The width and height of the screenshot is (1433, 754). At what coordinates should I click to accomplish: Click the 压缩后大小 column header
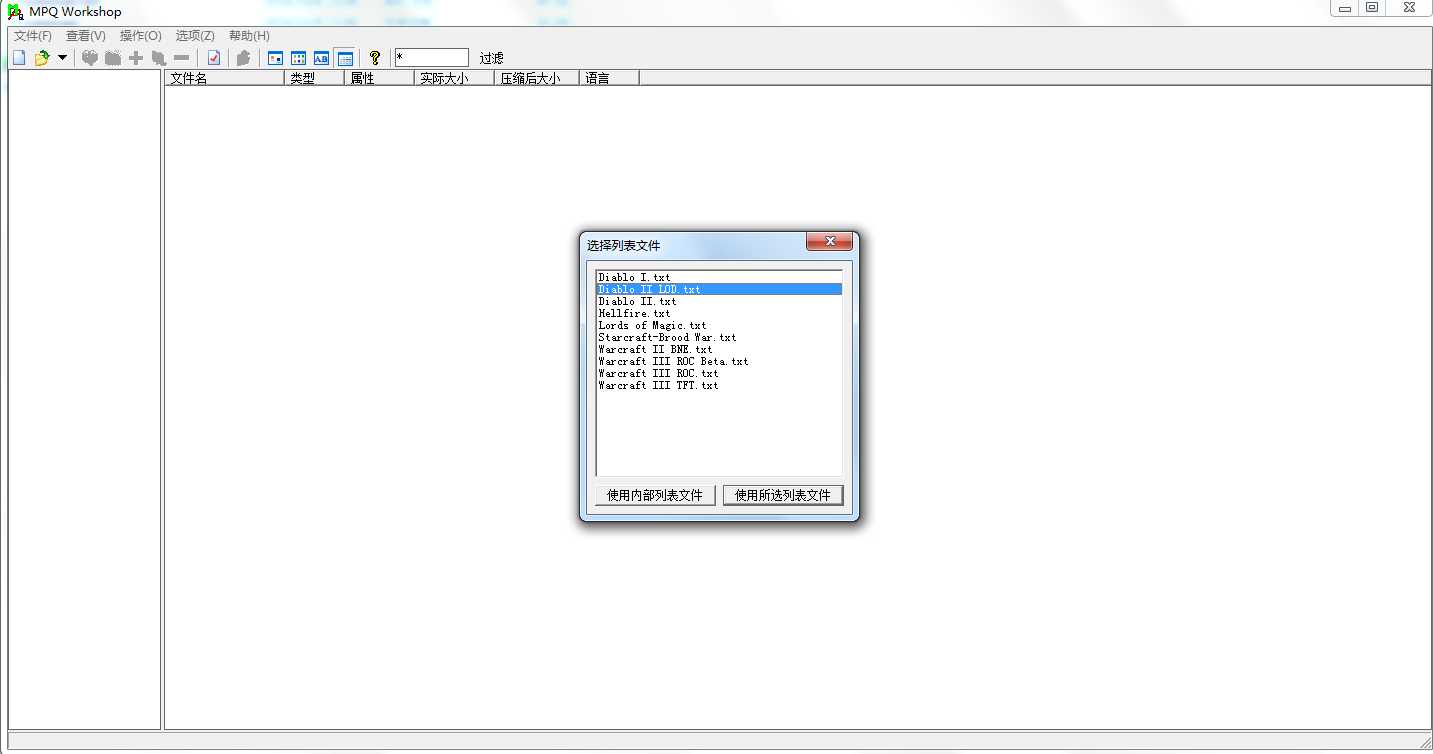[537, 78]
